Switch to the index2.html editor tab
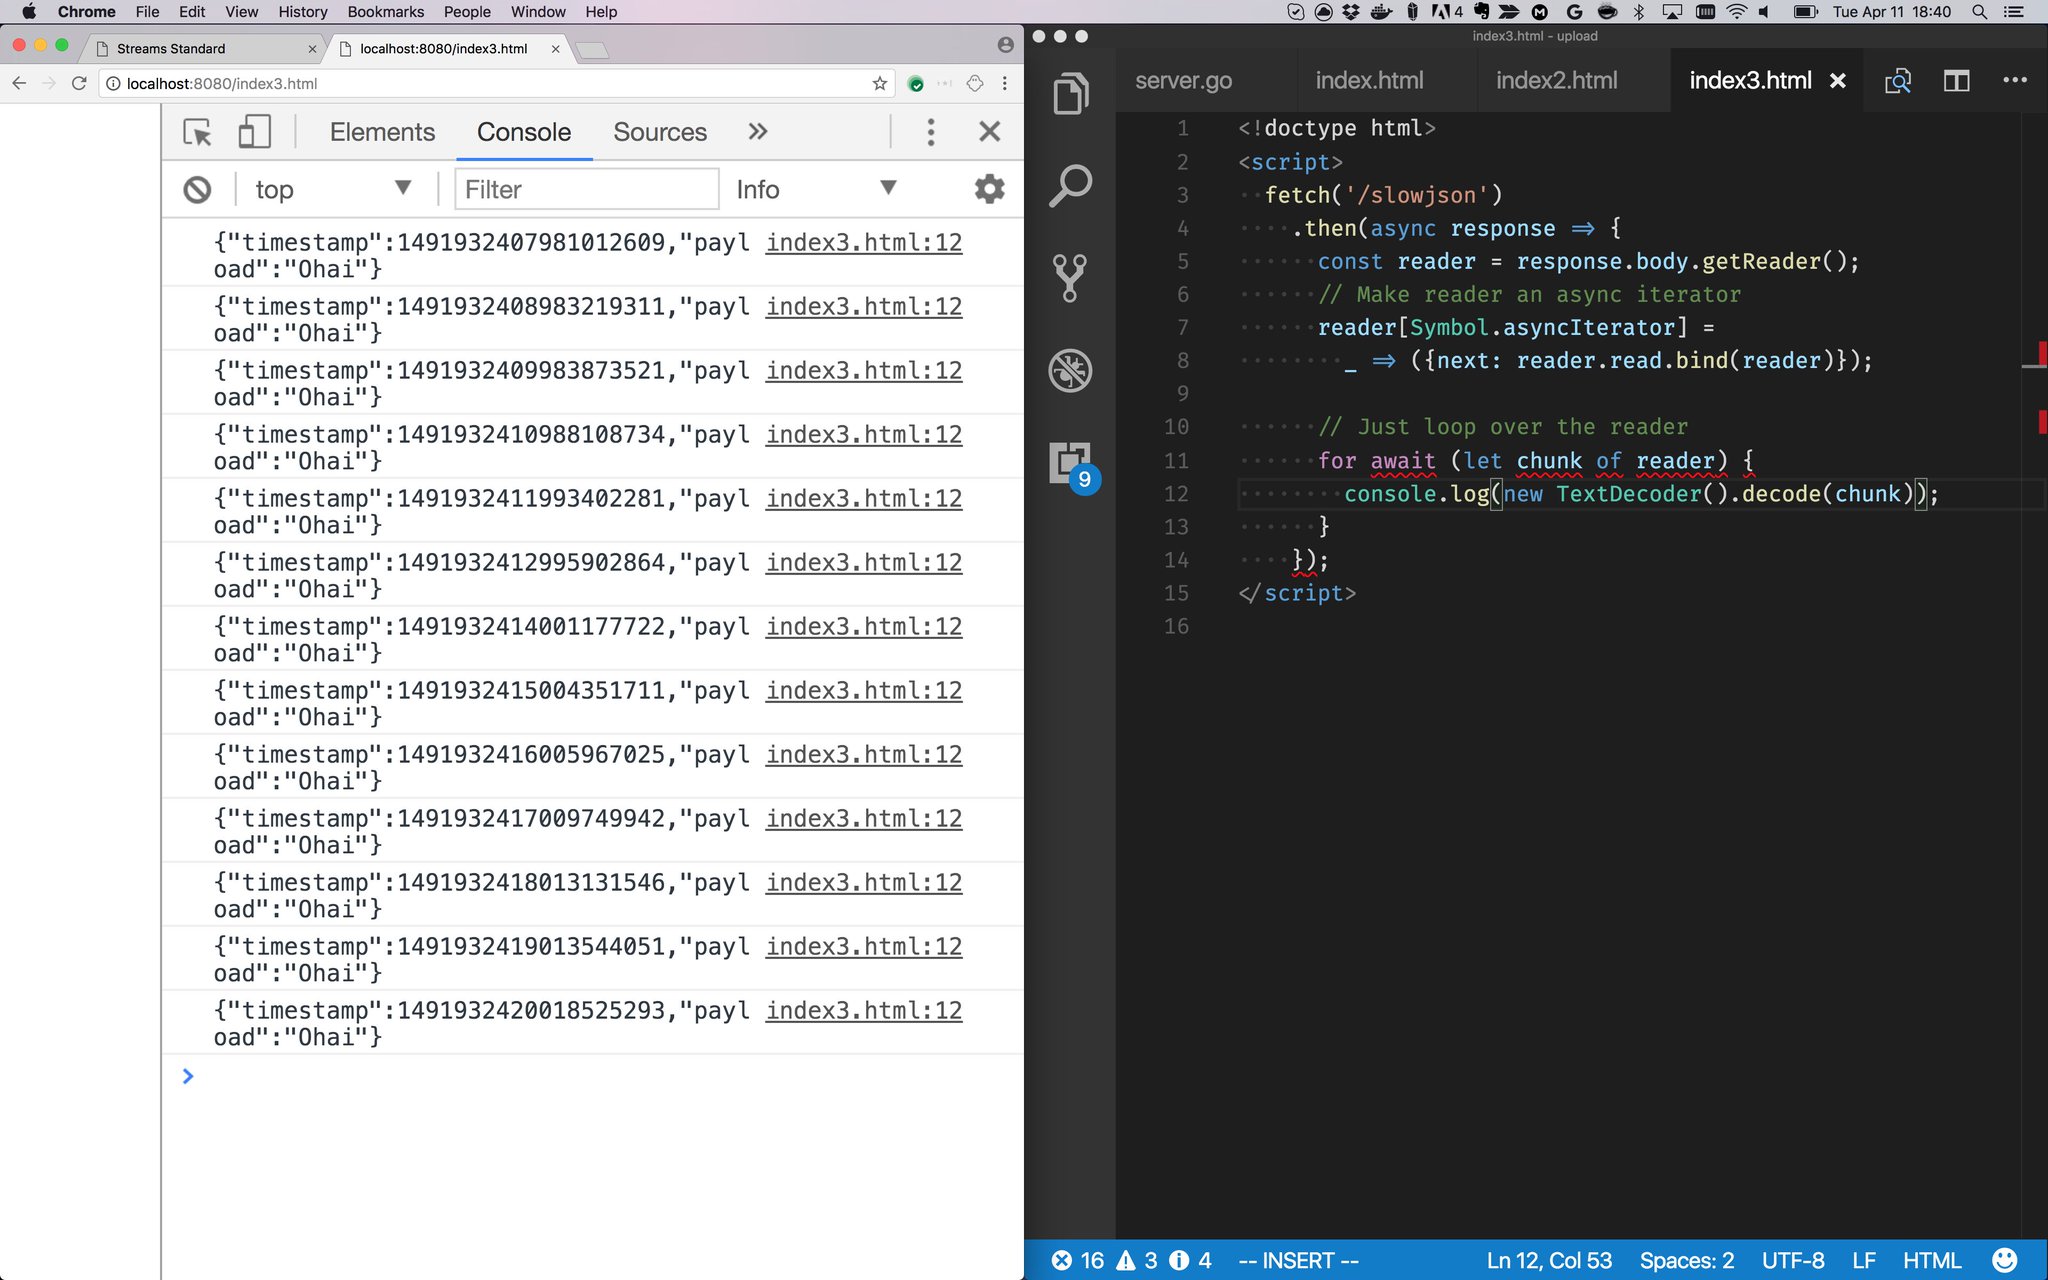Screen dimensions: 2048x1280 pyautogui.click(x=1556, y=80)
